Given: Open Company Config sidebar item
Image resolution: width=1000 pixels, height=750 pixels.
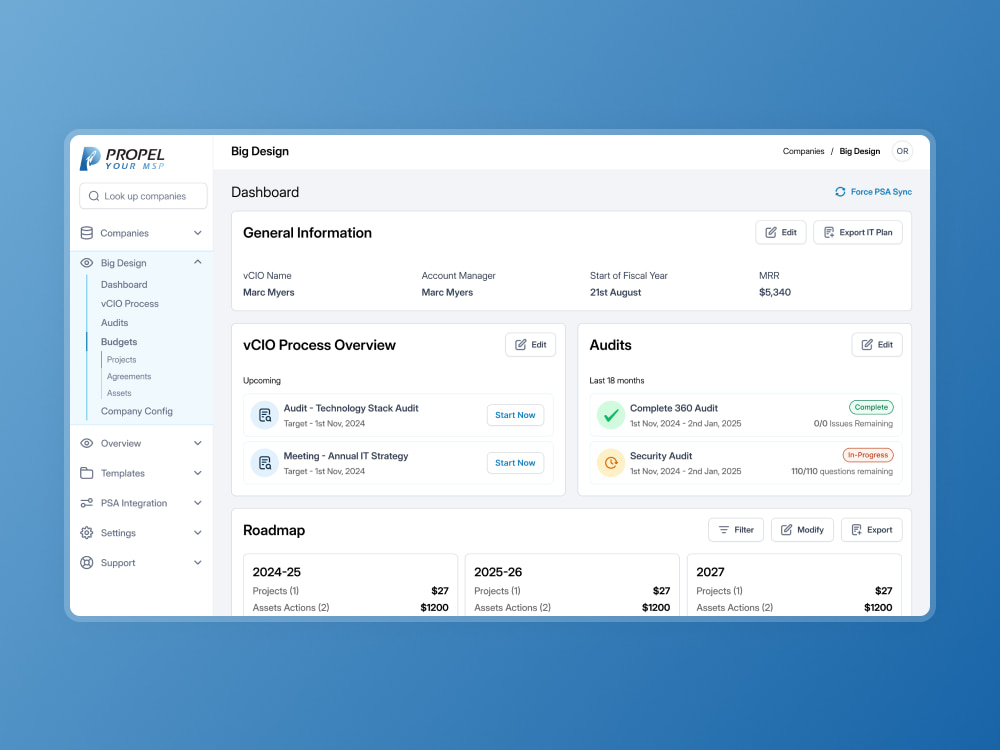Looking at the screenshot, I should tap(136, 411).
